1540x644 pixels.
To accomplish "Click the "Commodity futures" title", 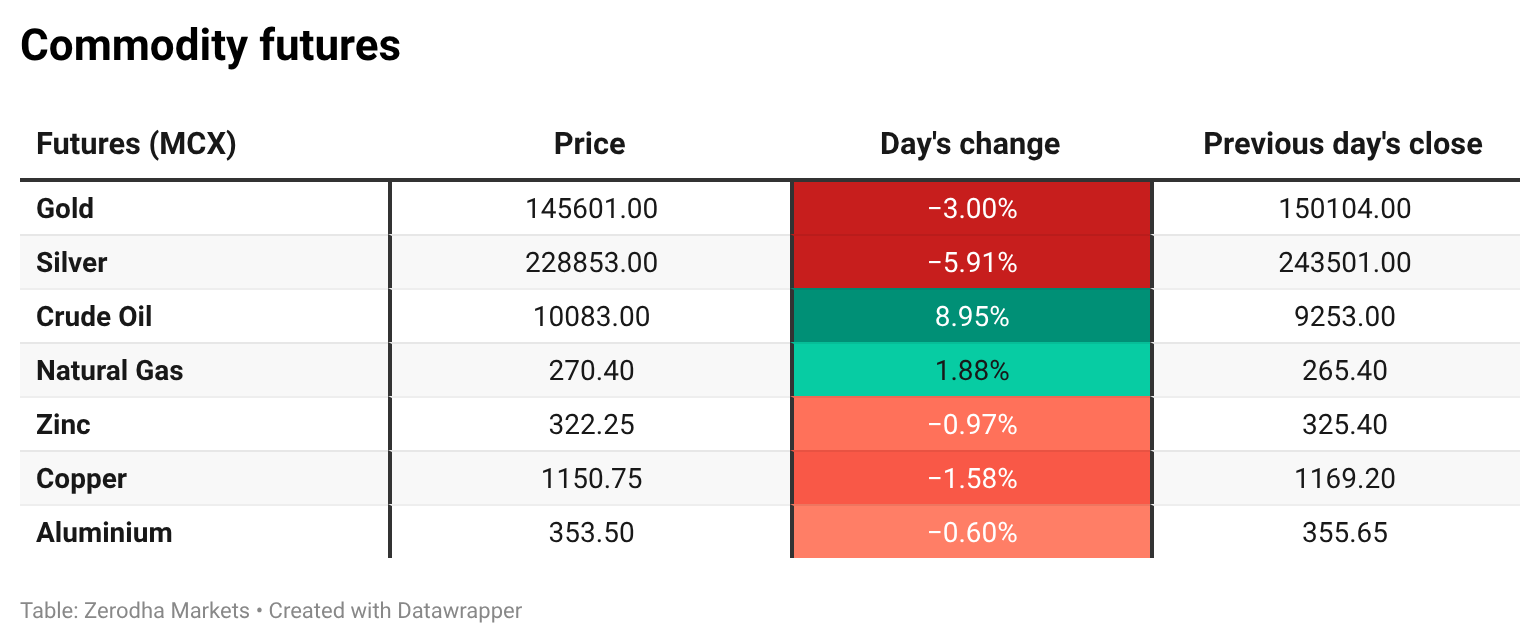I will (x=210, y=46).
